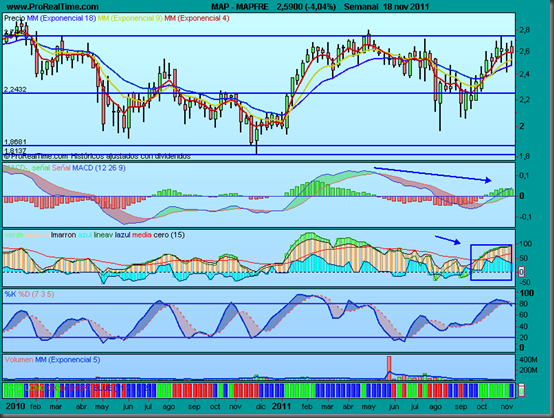Viewport: 554px width, 418px height.
Task: Select the MM (Exponencial 18) legend label
Action: [x=61, y=18]
